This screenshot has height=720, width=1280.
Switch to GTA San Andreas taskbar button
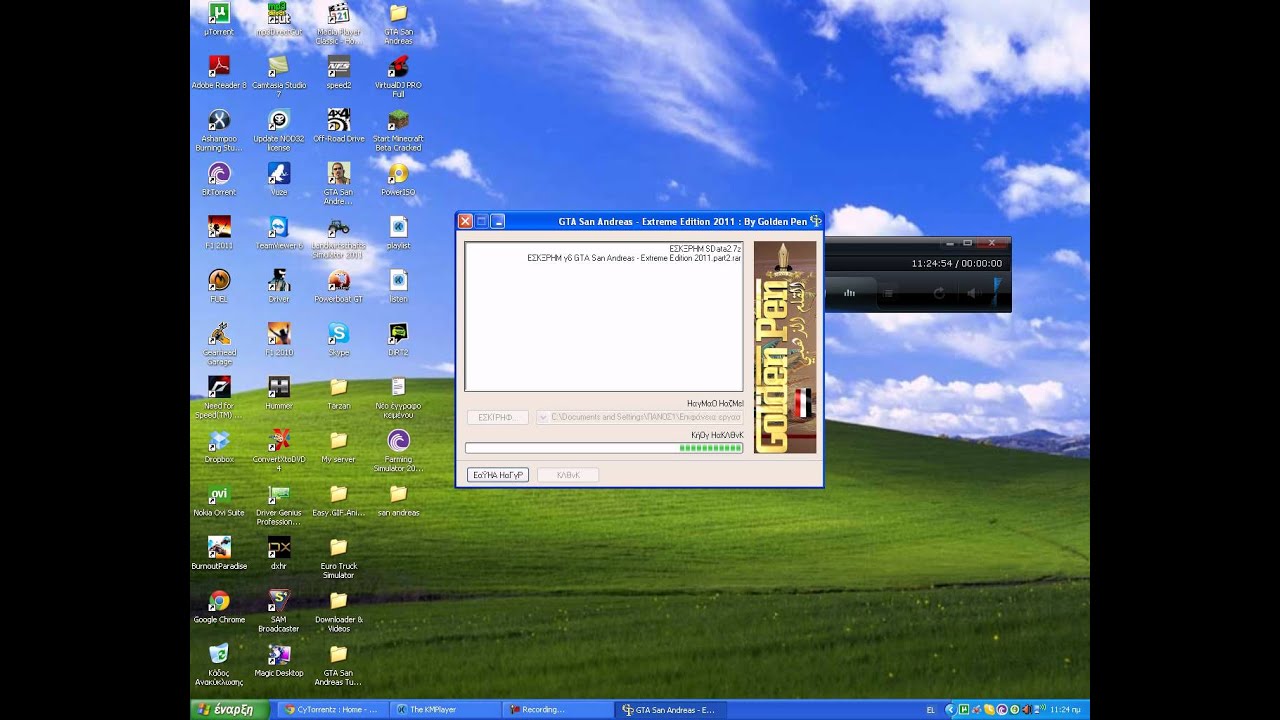(x=671, y=710)
